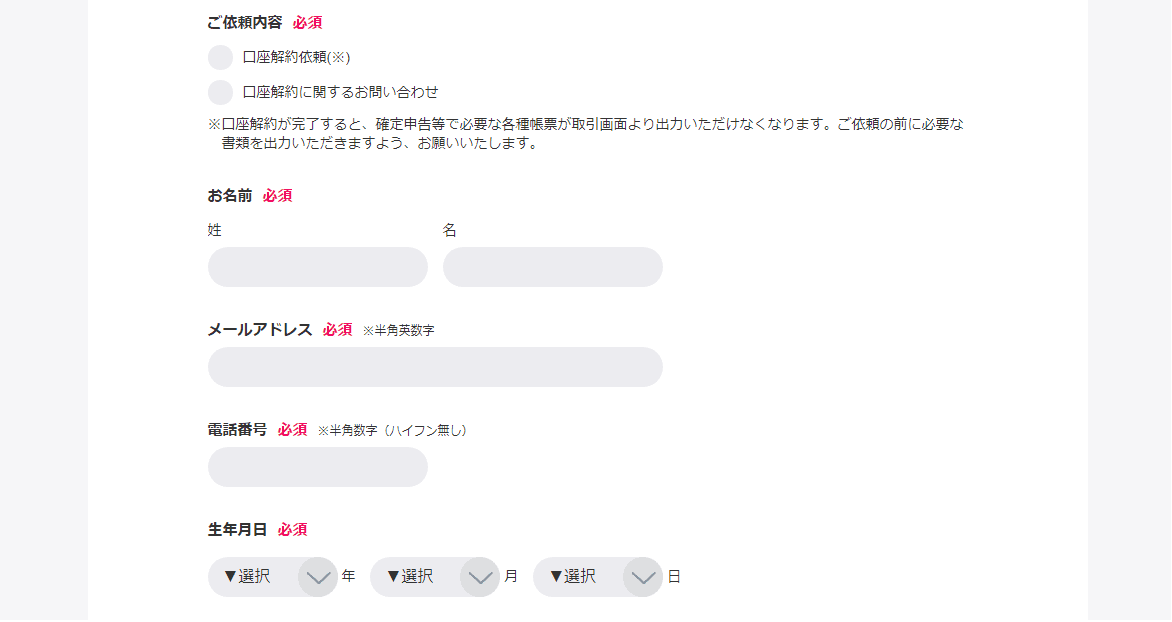The width and height of the screenshot is (1172, 622).
Task: Click the chevron arrow on the day selector
Action: [x=643, y=577]
